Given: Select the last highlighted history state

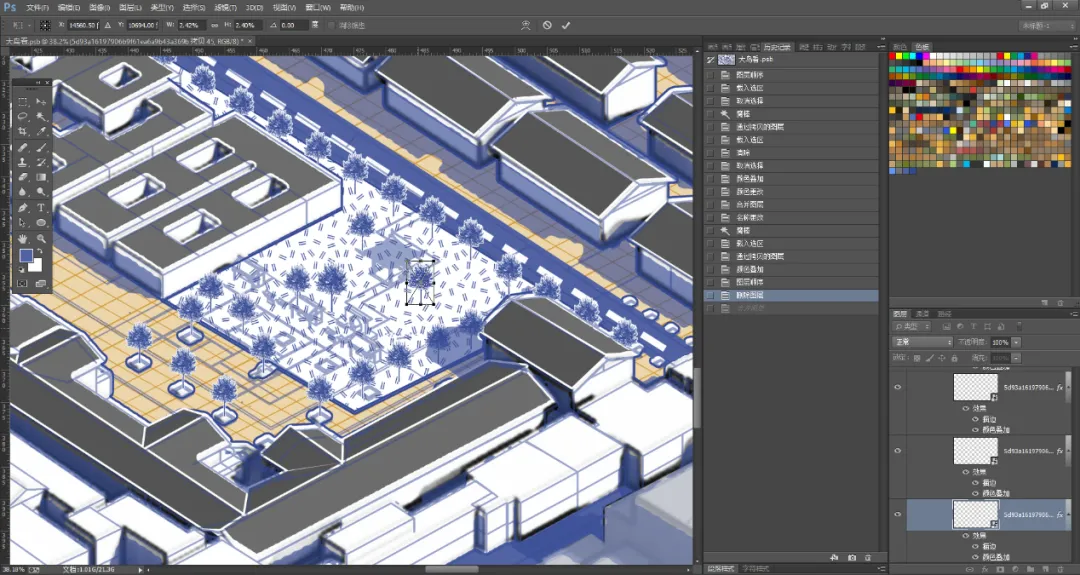Looking at the screenshot, I should pyautogui.click(x=791, y=295).
